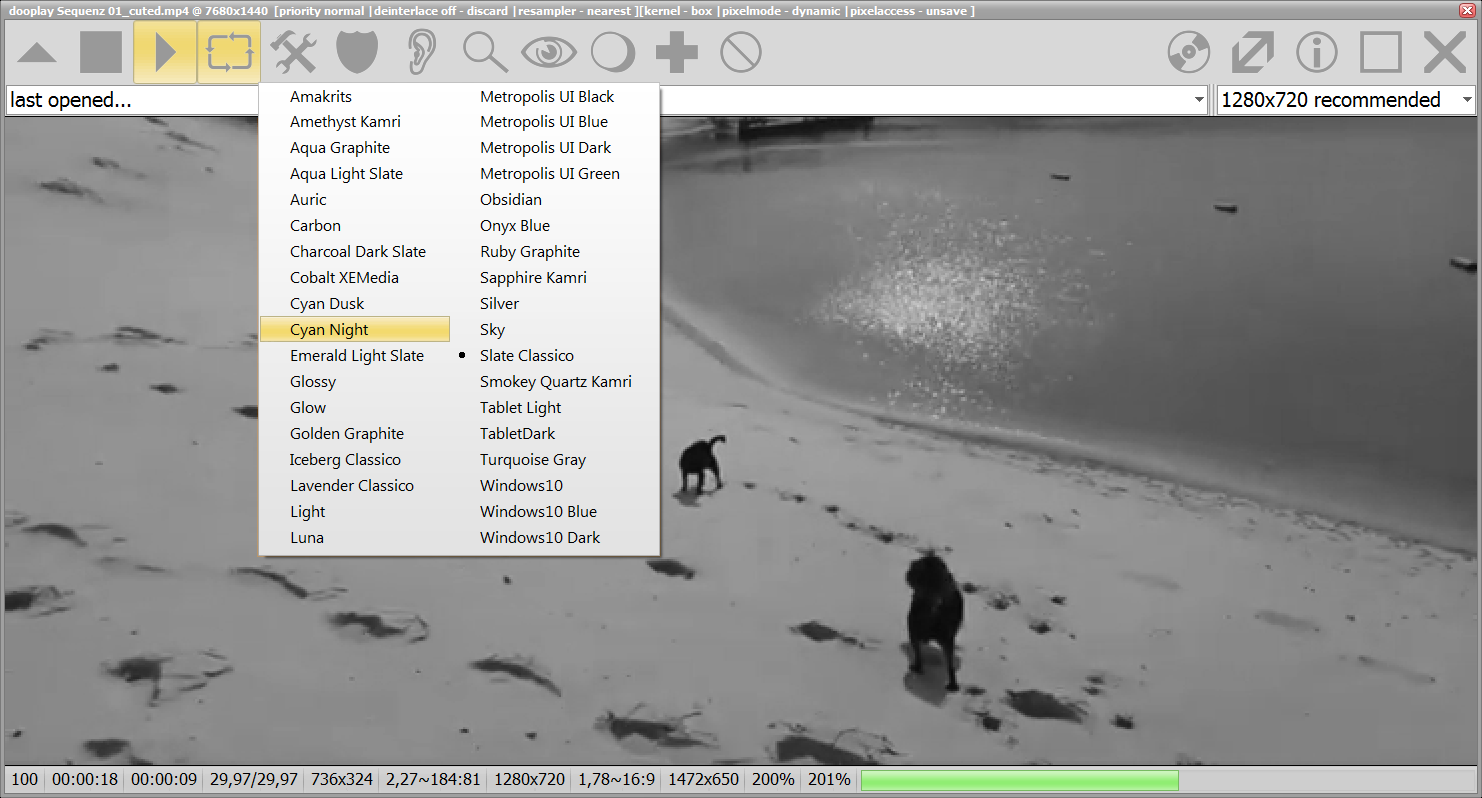Viewport: 1482px width, 798px height.
Task: Expand the last opened dropdown
Action: pyautogui.click(x=1198, y=100)
